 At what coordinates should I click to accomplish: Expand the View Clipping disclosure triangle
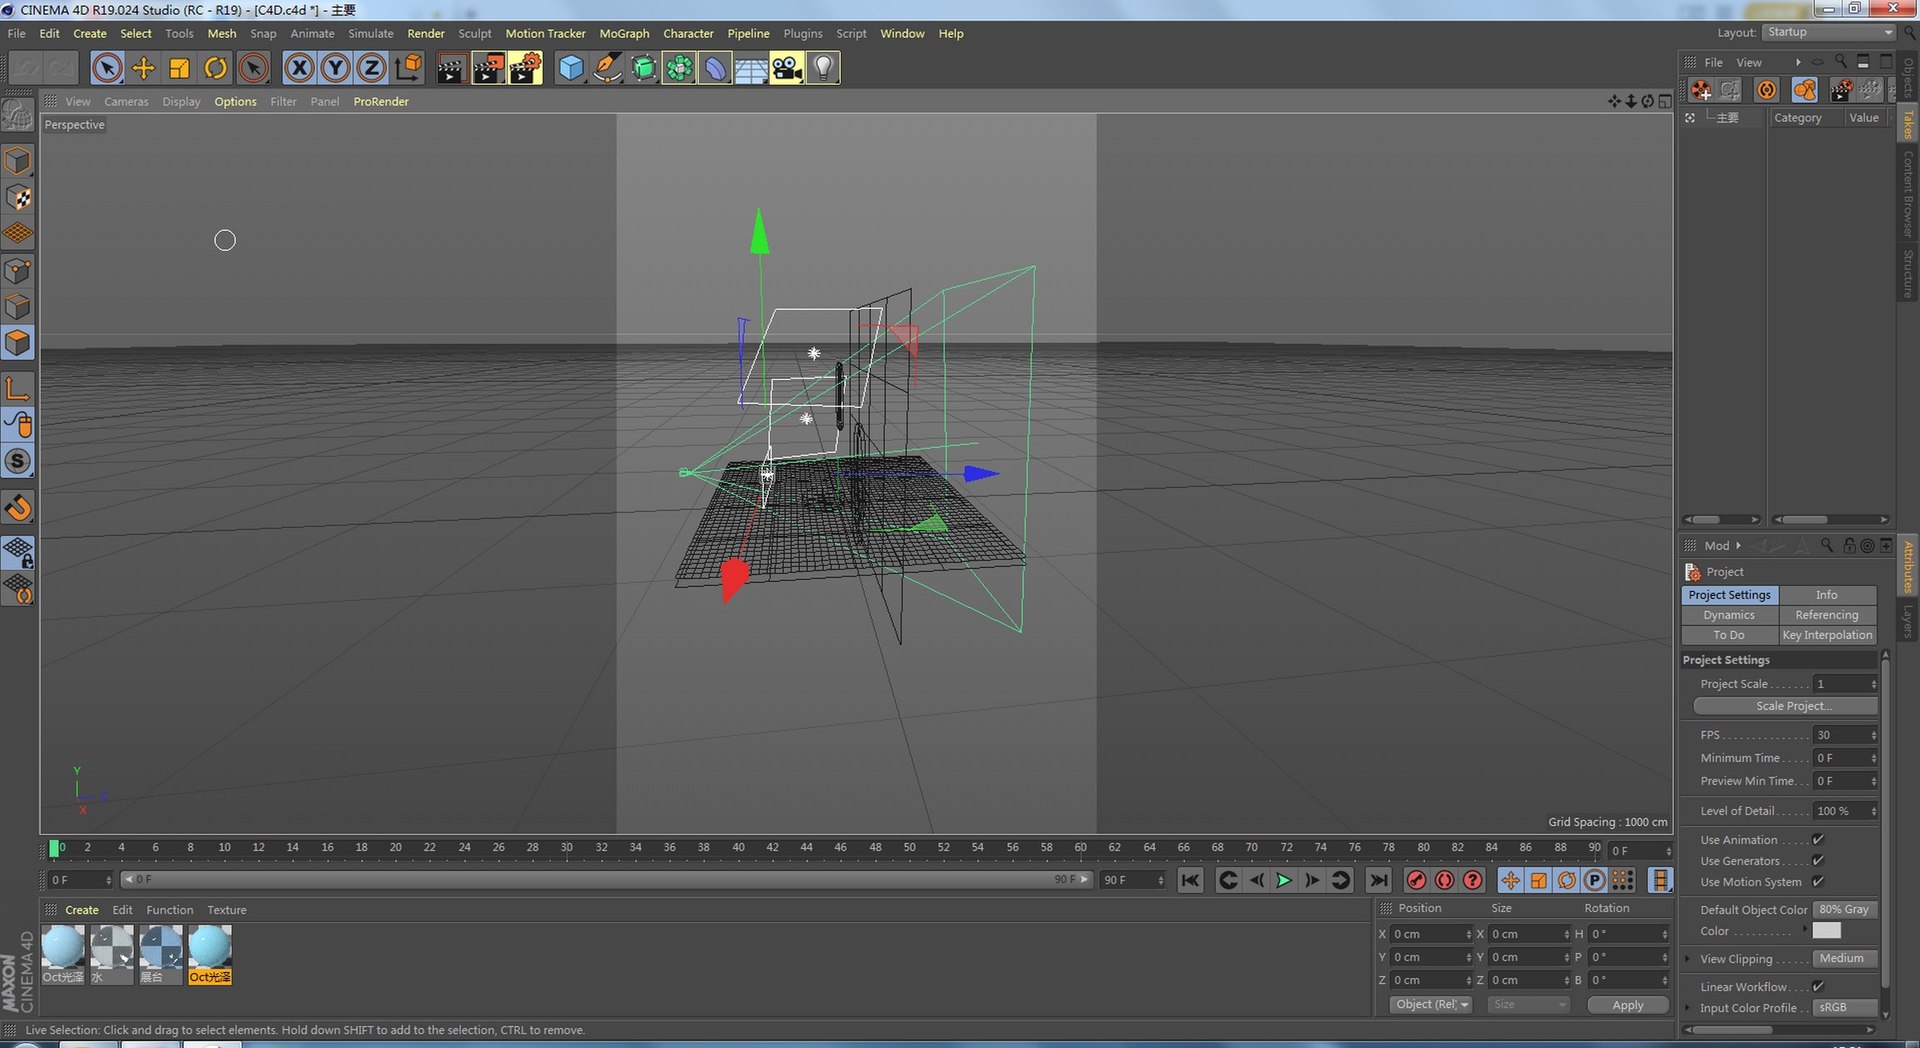1689,959
